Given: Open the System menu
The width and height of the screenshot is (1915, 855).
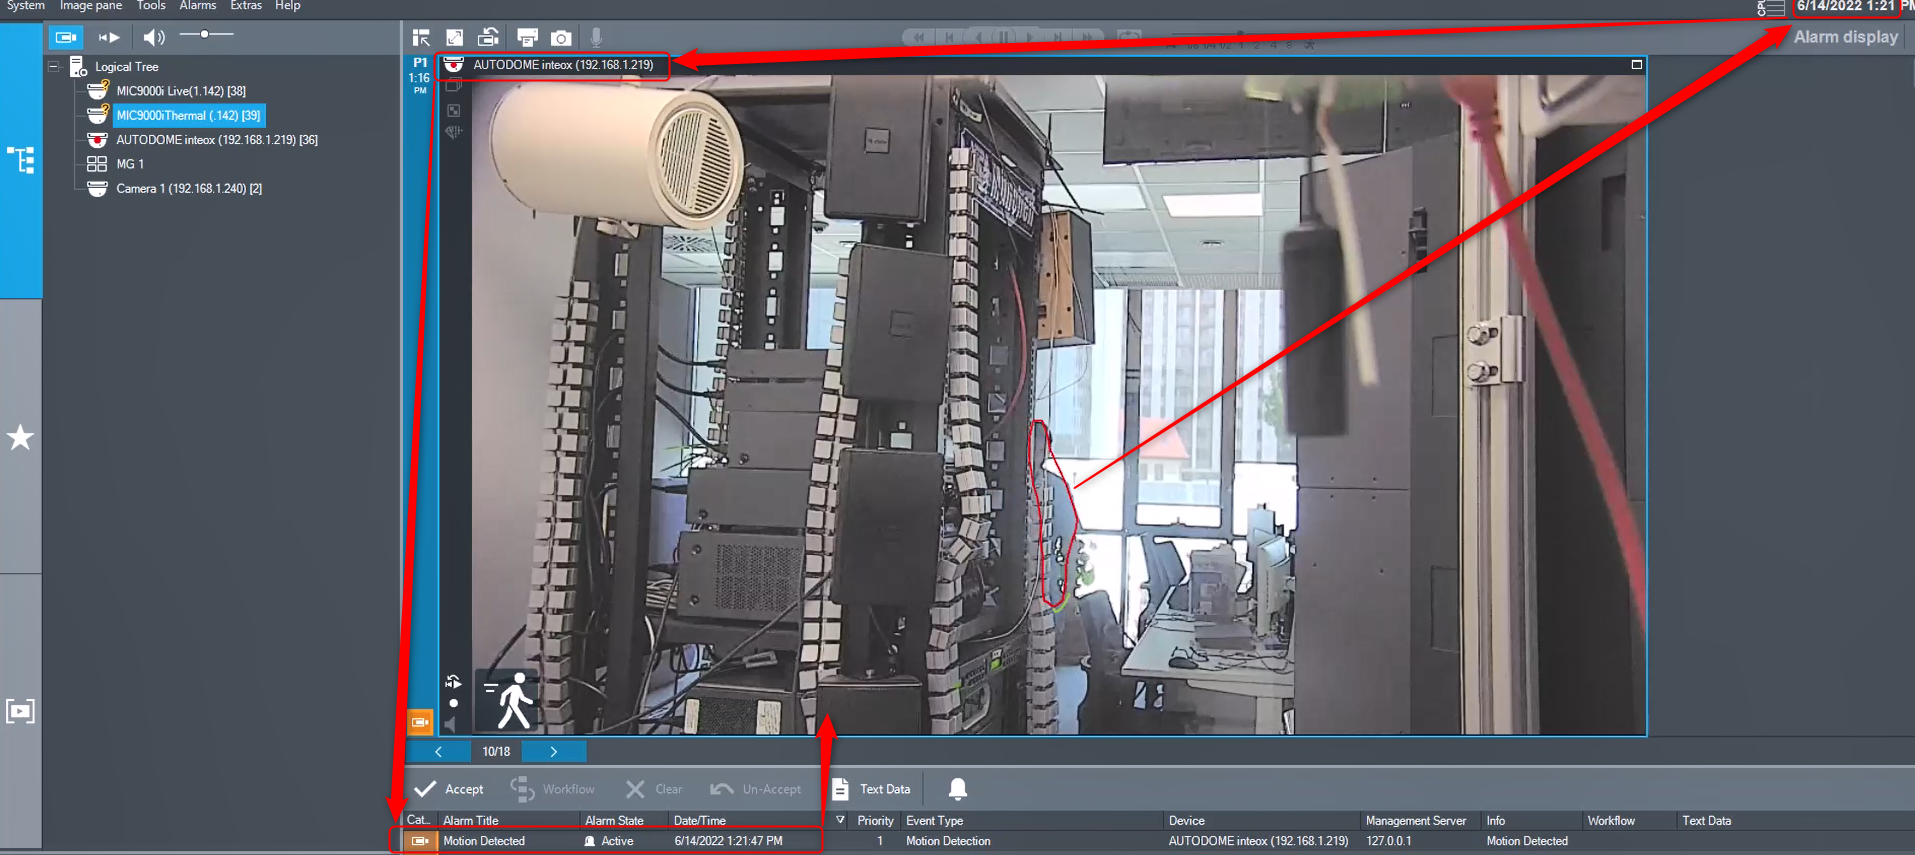Looking at the screenshot, I should pos(26,6).
